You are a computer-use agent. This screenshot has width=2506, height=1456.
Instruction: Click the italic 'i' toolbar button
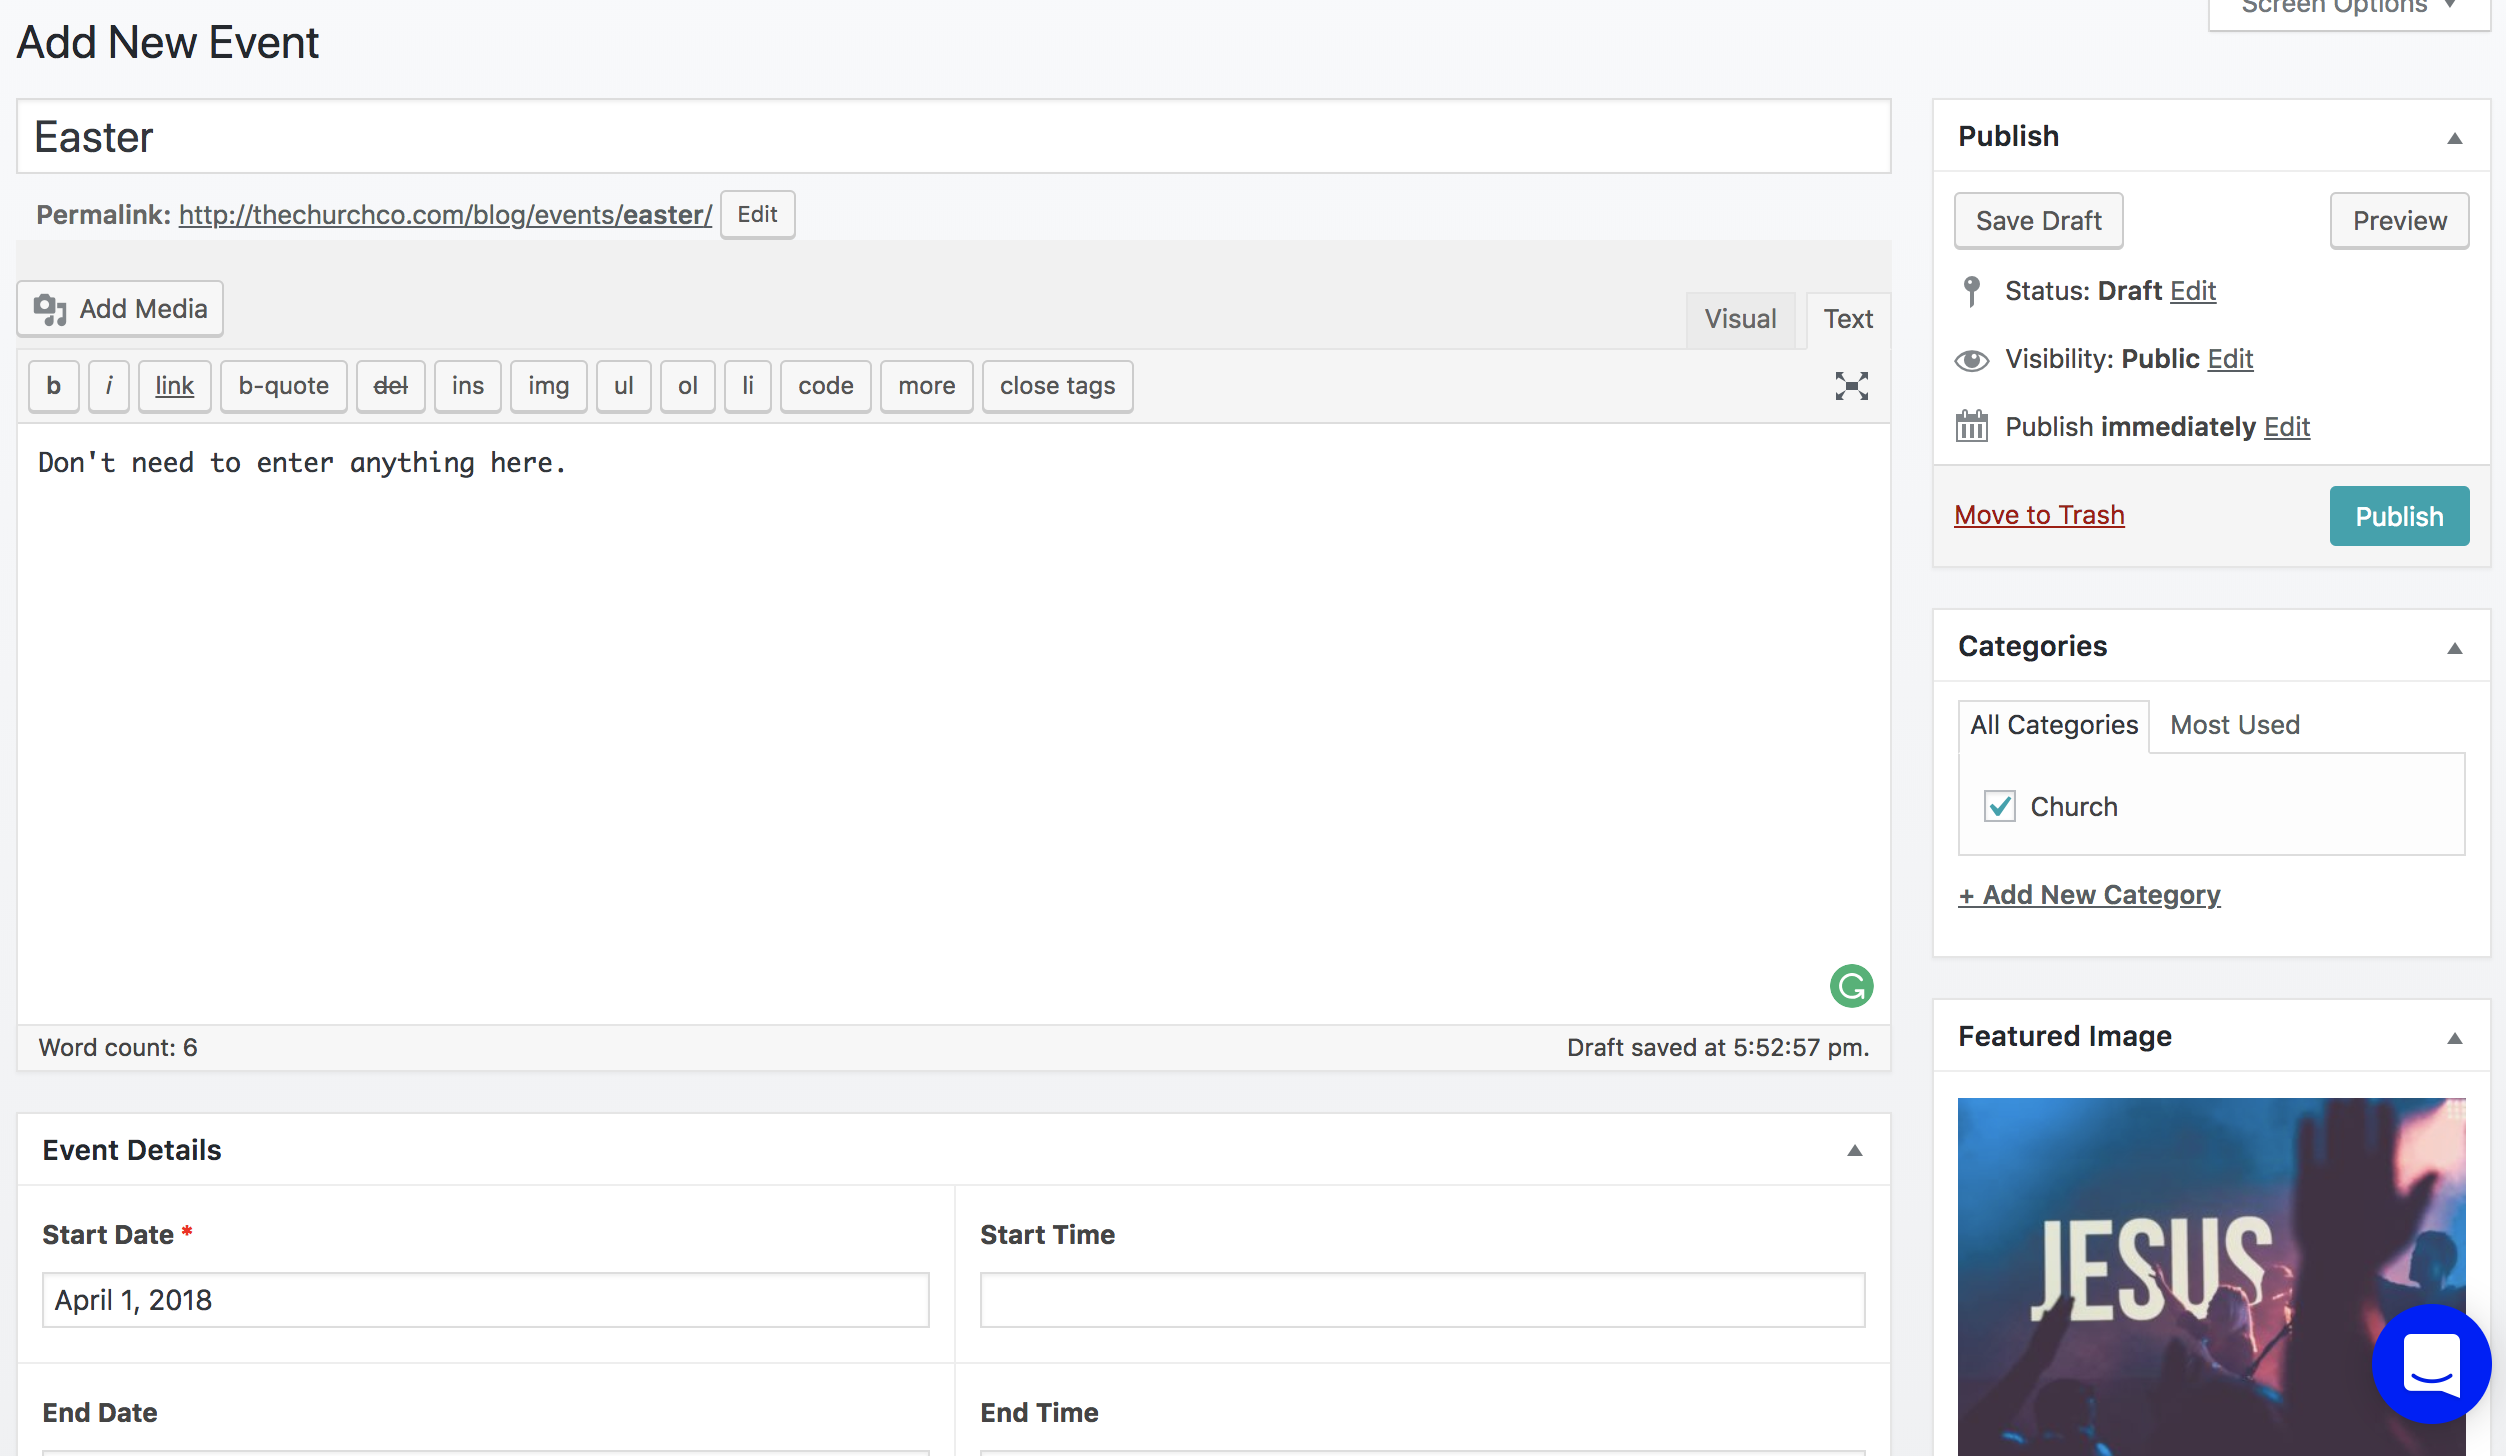[109, 386]
